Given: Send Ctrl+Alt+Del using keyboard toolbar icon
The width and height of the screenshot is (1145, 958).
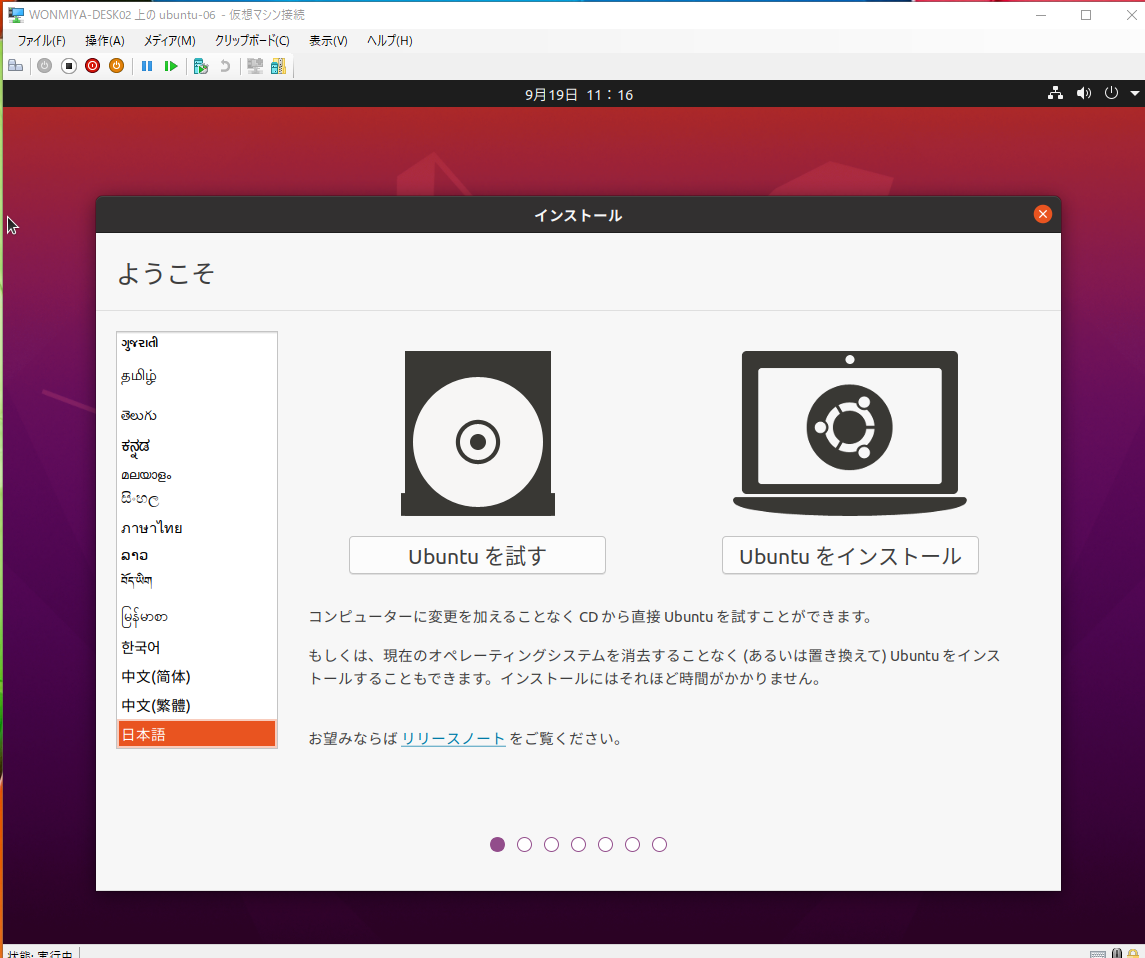Looking at the screenshot, I should pyautogui.click(x=15, y=66).
